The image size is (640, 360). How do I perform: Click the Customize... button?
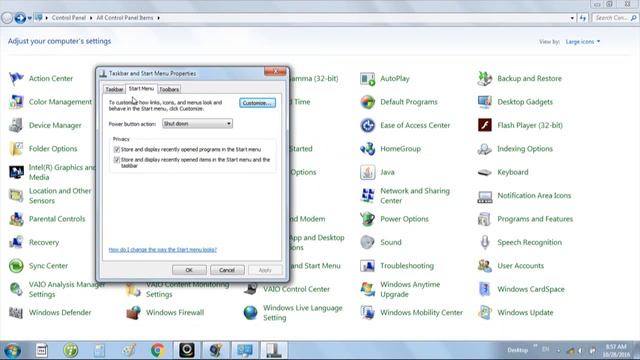tap(257, 103)
